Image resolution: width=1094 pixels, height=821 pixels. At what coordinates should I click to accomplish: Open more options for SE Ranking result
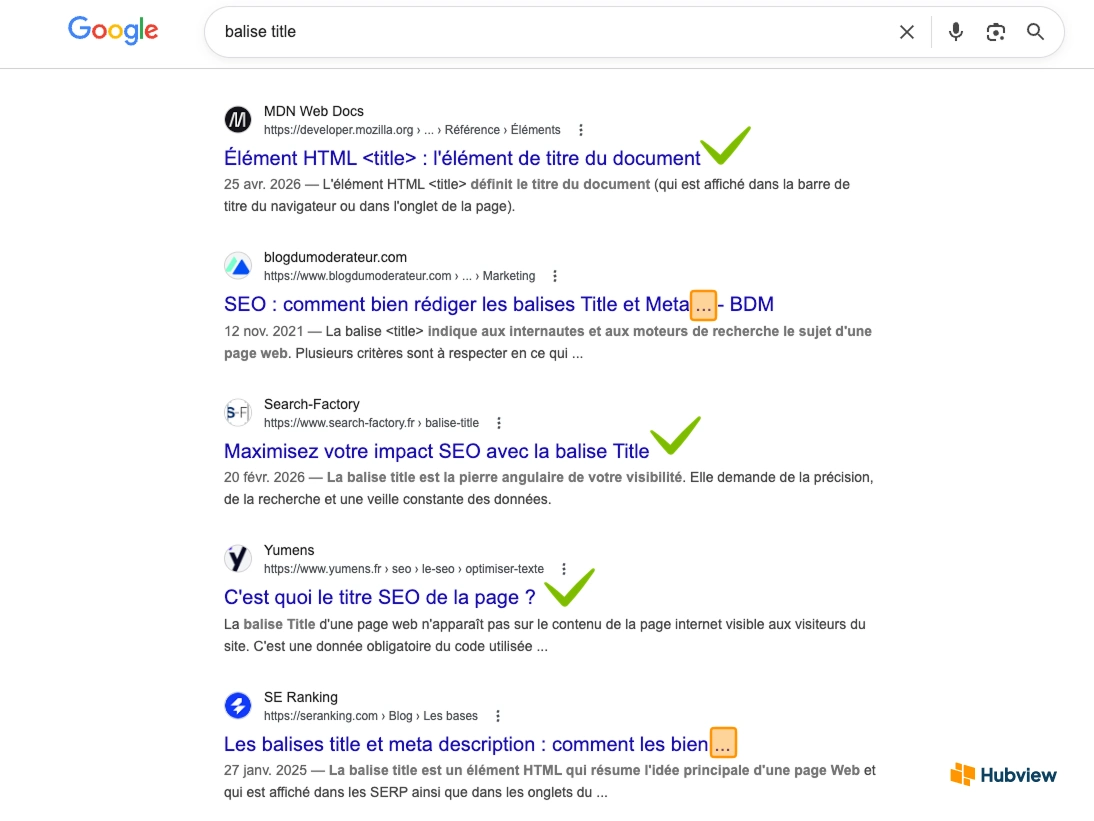[x=497, y=716]
